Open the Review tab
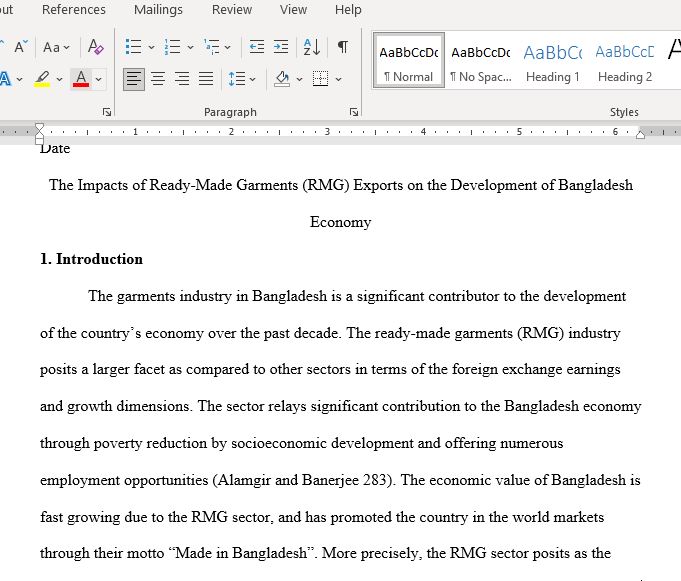Screen dimensions: 681x581 pyautogui.click(x=231, y=10)
